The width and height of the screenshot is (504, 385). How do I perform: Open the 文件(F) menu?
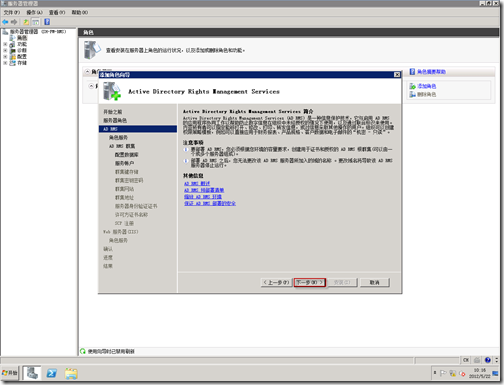coord(12,12)
